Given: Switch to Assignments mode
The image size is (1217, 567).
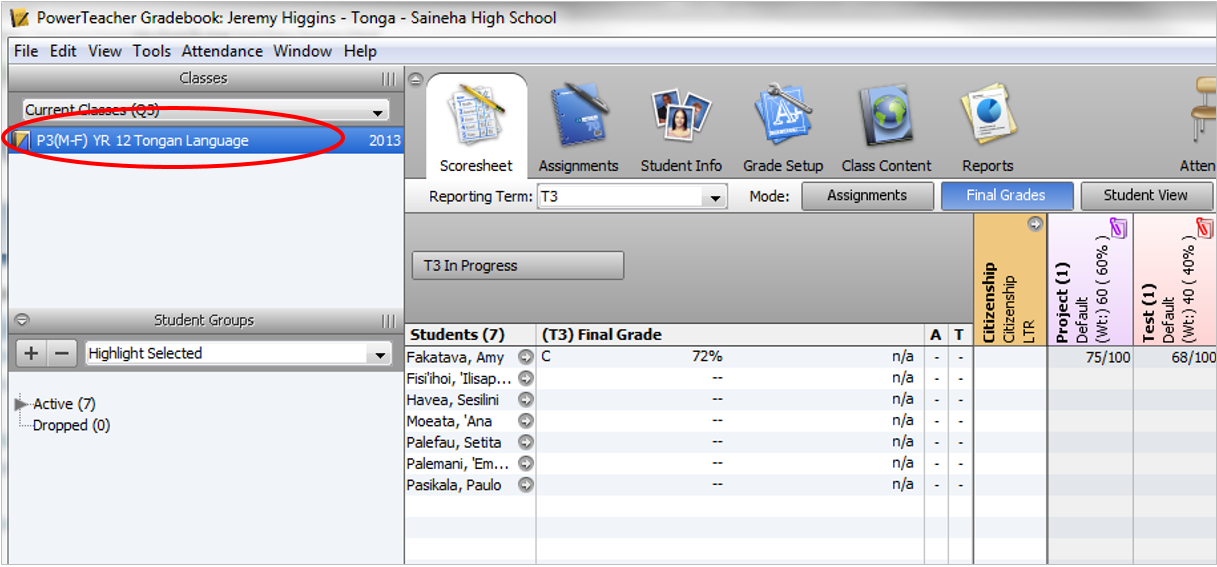Looking at the screenshot, I should click(x=867, y=196).
